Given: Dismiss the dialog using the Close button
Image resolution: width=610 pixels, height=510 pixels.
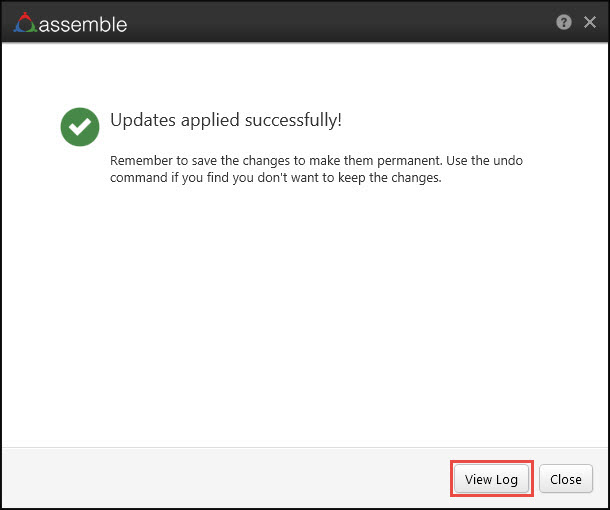Looking at the screenshot, I should pyautogui.click(x=565, y=479).
